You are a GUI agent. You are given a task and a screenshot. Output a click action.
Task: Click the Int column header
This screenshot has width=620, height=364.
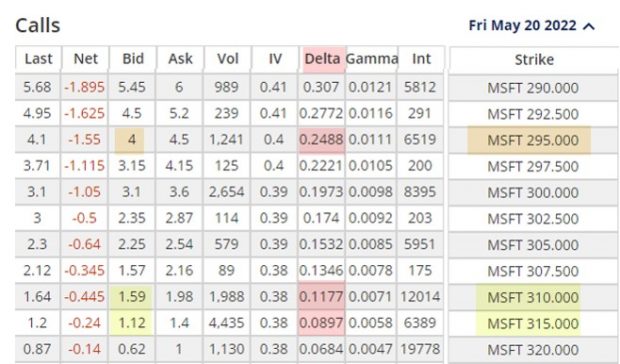(421, 59)
